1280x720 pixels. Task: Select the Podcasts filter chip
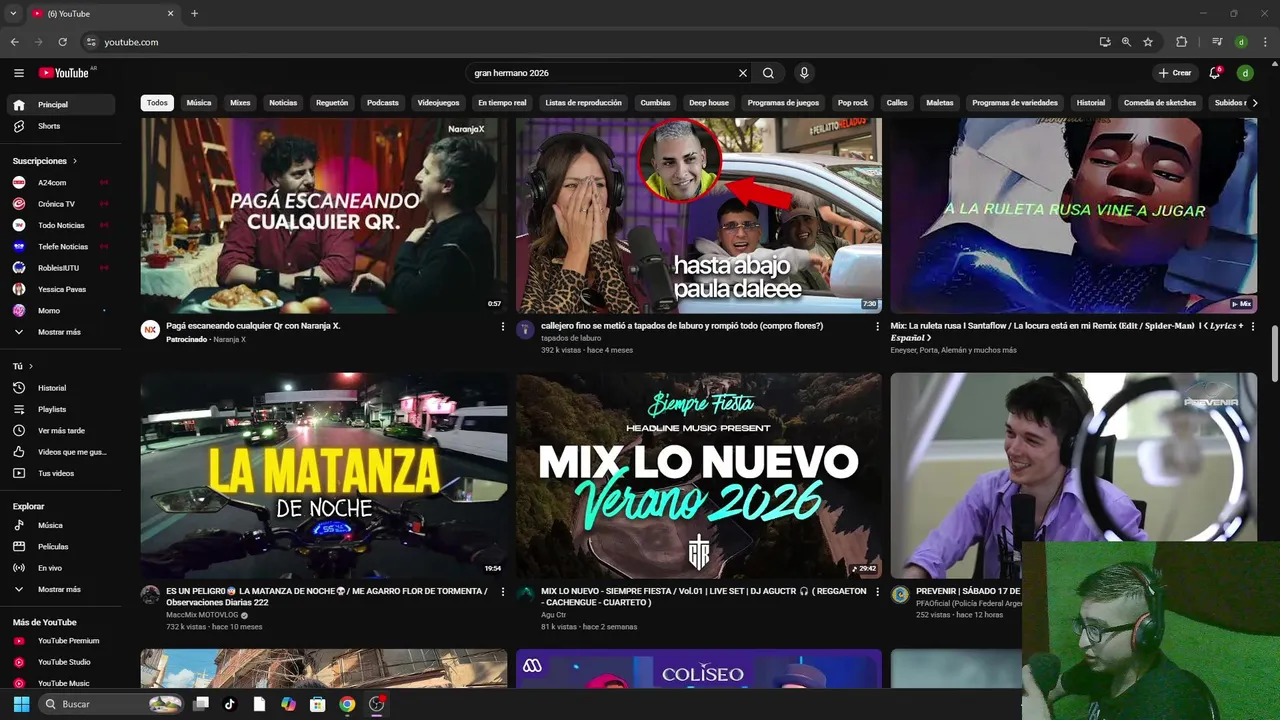click(x=382, y=103)
